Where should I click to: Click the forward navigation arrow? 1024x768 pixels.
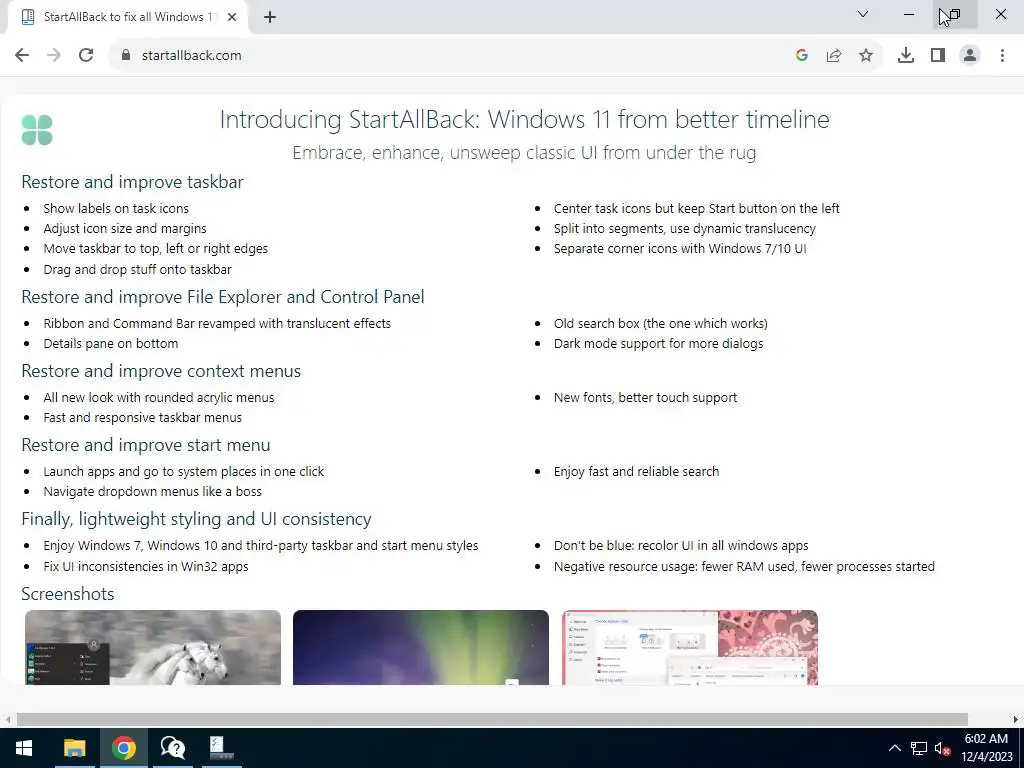pyautogui.click(x=54, y=56)
